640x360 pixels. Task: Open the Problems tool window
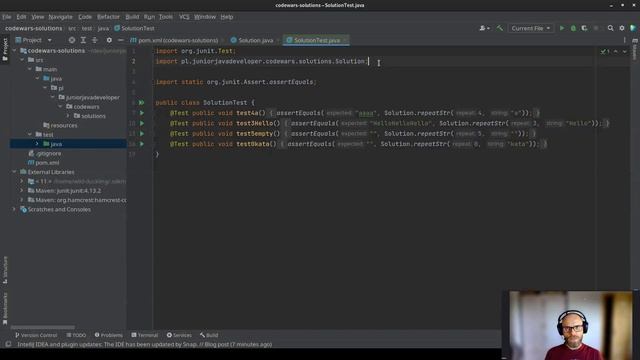[x=109, y=335]
